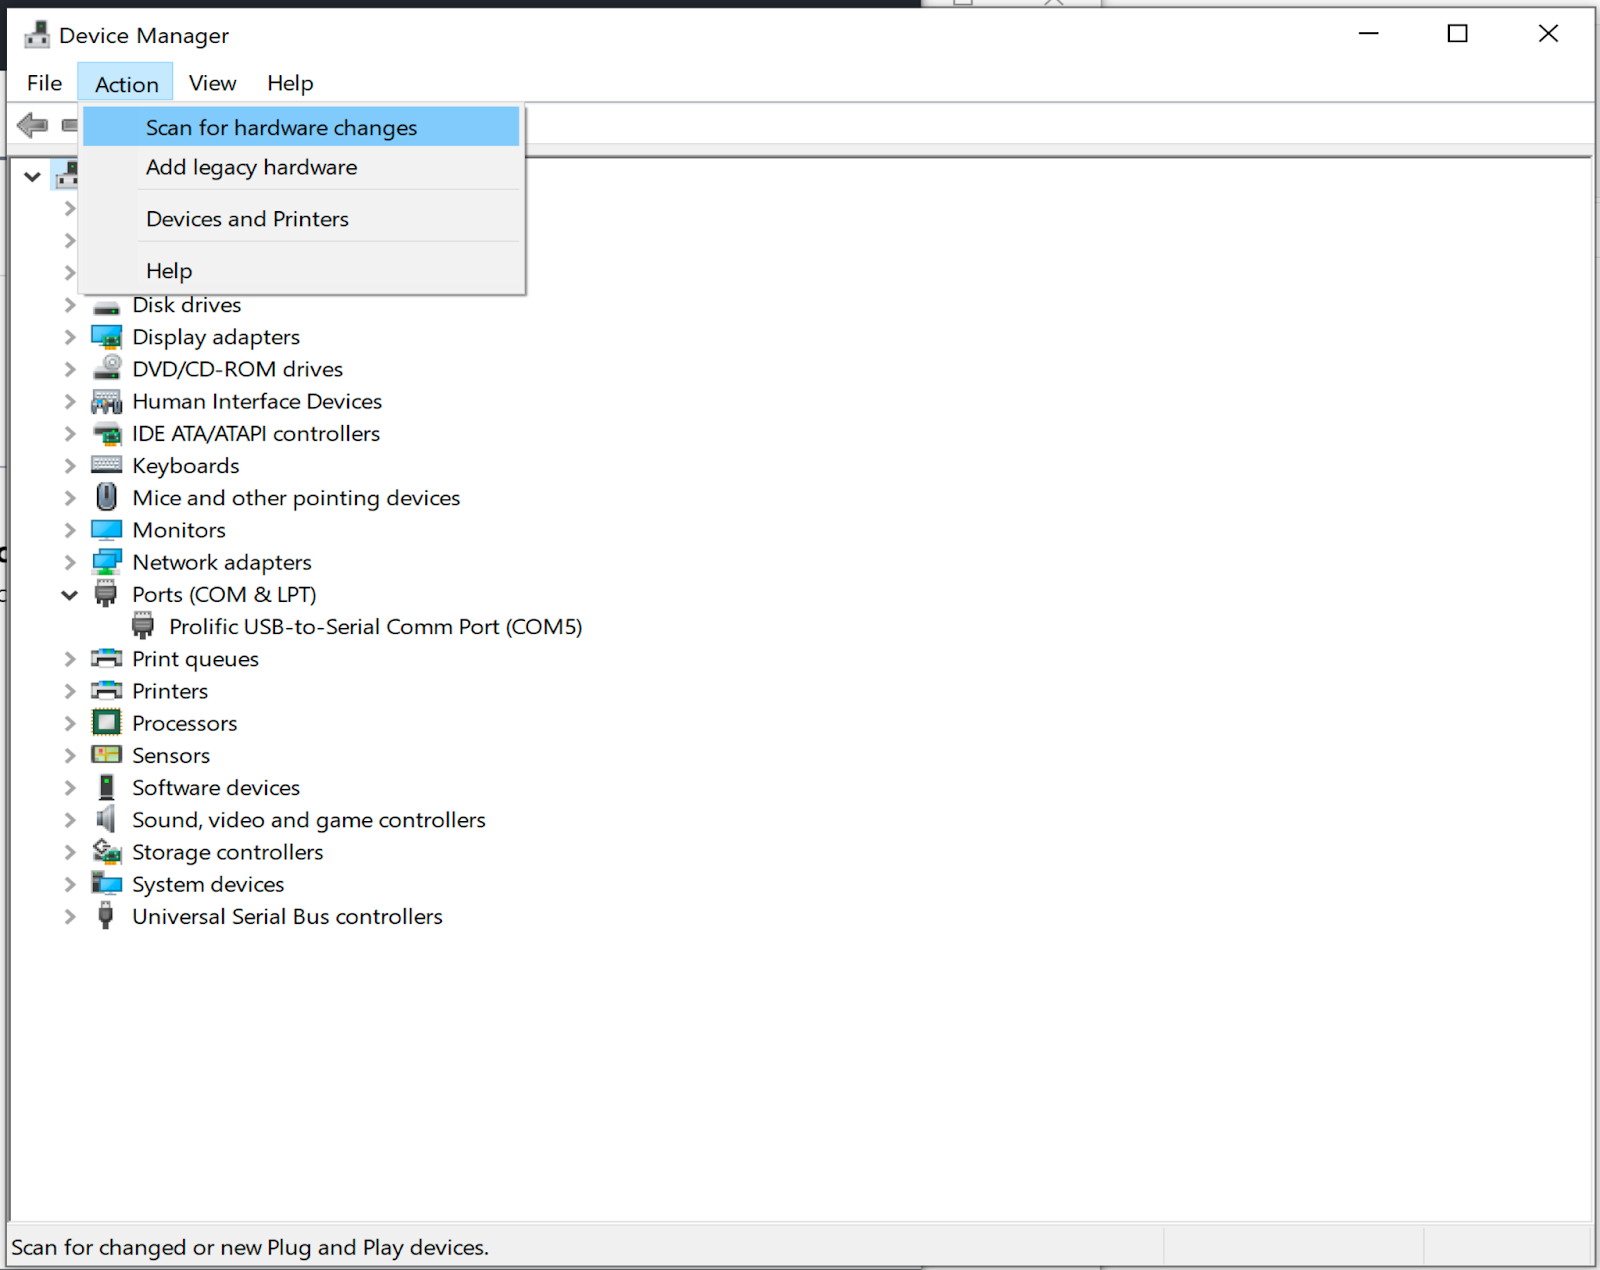1600x1270 pixels.
Task: Select Prolific USB-to-Serial Comm Port (COM5)
Action: pyautogui.click(x=376, y=626)
